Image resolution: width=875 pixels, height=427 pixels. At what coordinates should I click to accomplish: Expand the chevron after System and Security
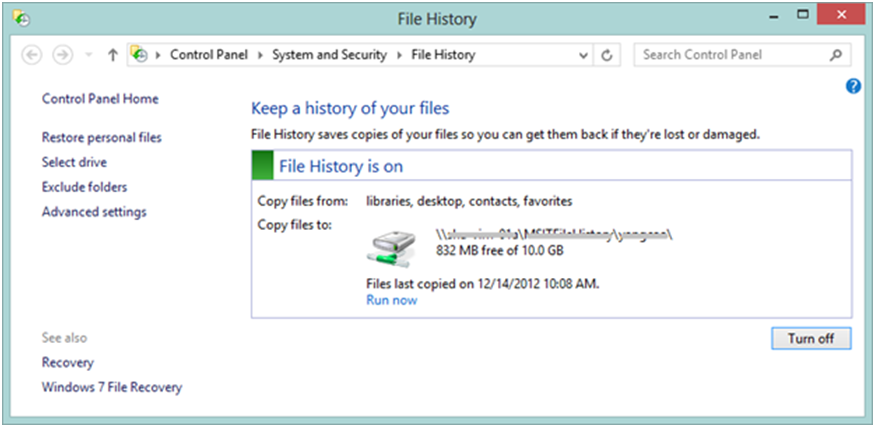[x=399, y=55]
